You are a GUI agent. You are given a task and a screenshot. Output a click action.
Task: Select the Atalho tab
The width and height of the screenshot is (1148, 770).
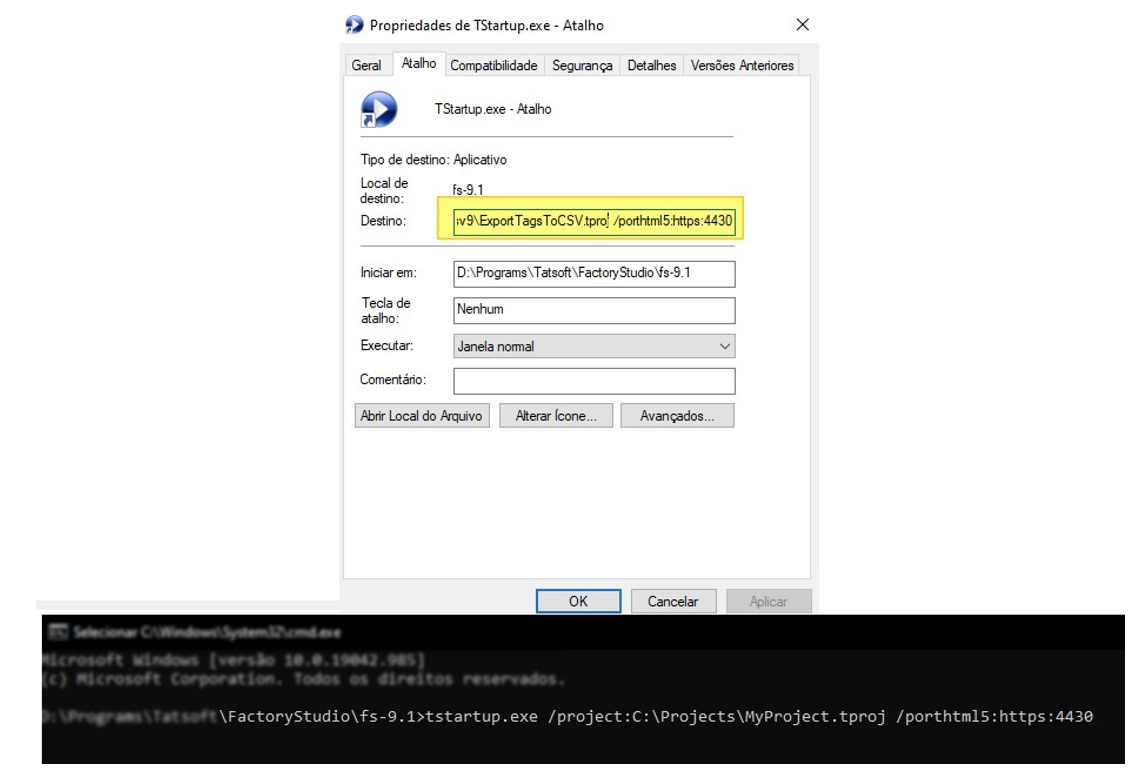pyautogui.click(x=419, y=64)
